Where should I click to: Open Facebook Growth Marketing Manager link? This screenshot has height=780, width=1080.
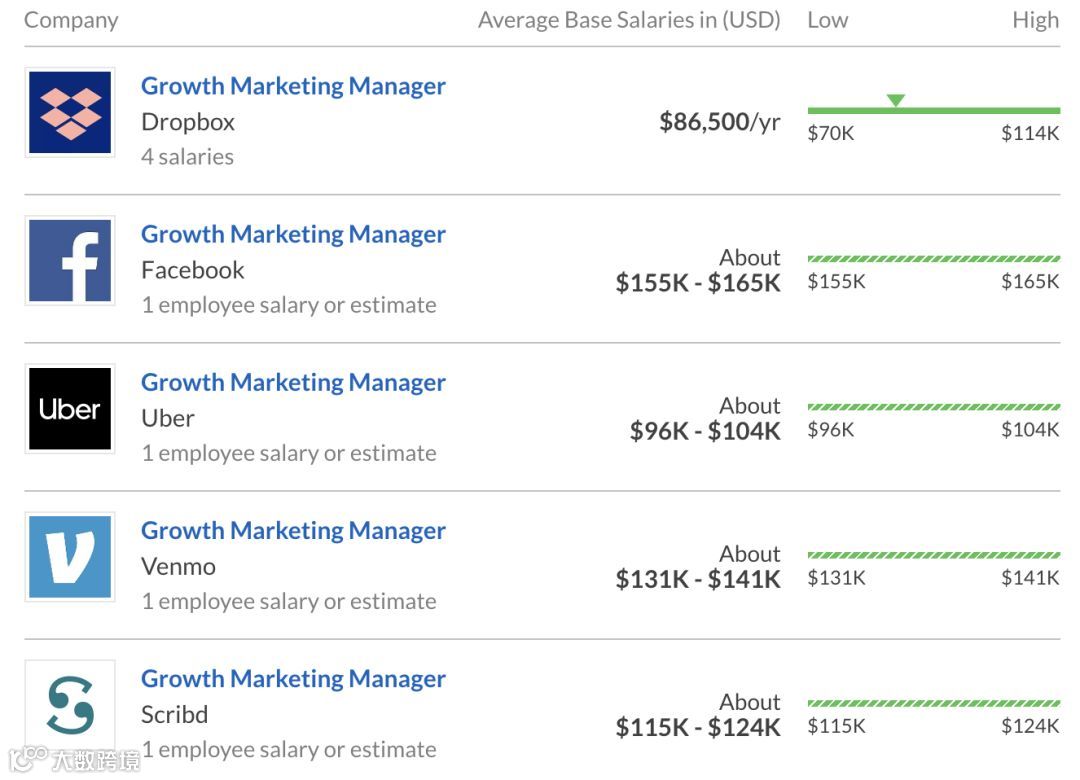pyautogui.click(x=293, y=234)
